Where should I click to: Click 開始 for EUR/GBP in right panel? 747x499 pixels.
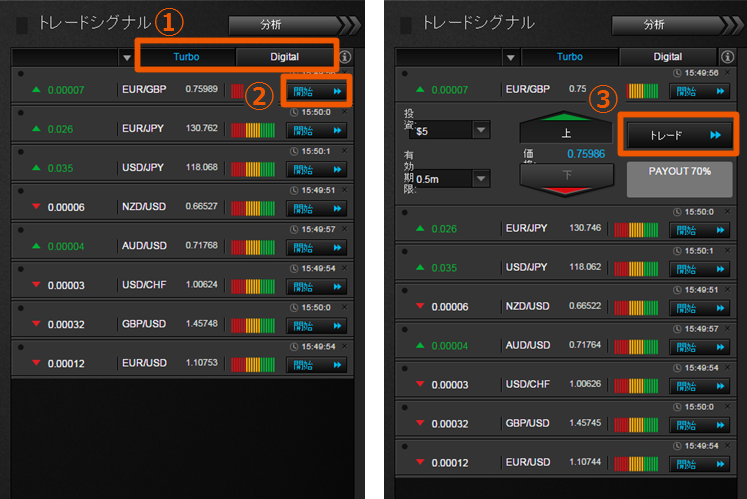[x=699, y=91]
